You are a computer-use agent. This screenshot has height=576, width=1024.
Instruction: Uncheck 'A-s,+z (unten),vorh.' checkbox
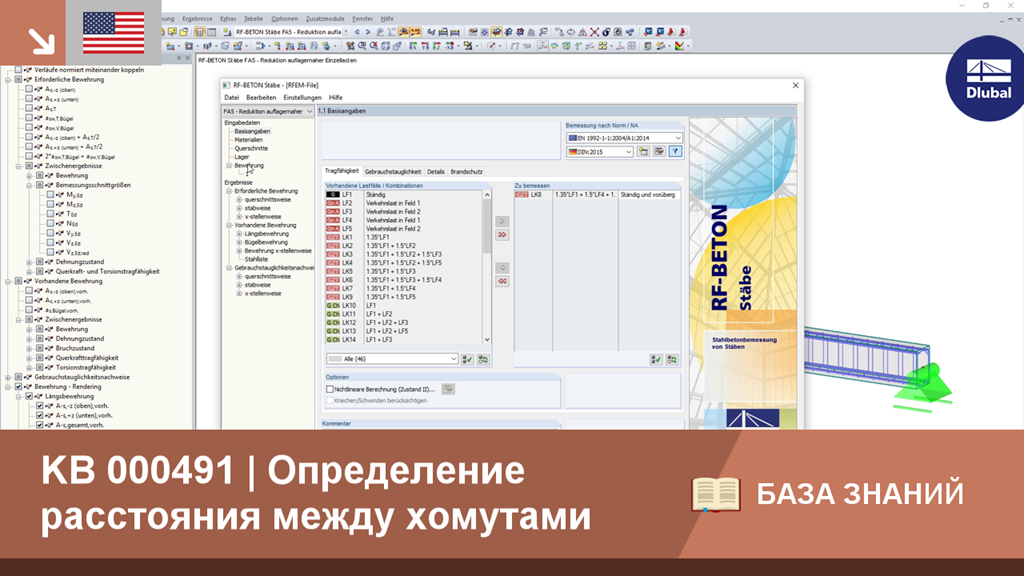pyautogui.click(x=40, y=415)
